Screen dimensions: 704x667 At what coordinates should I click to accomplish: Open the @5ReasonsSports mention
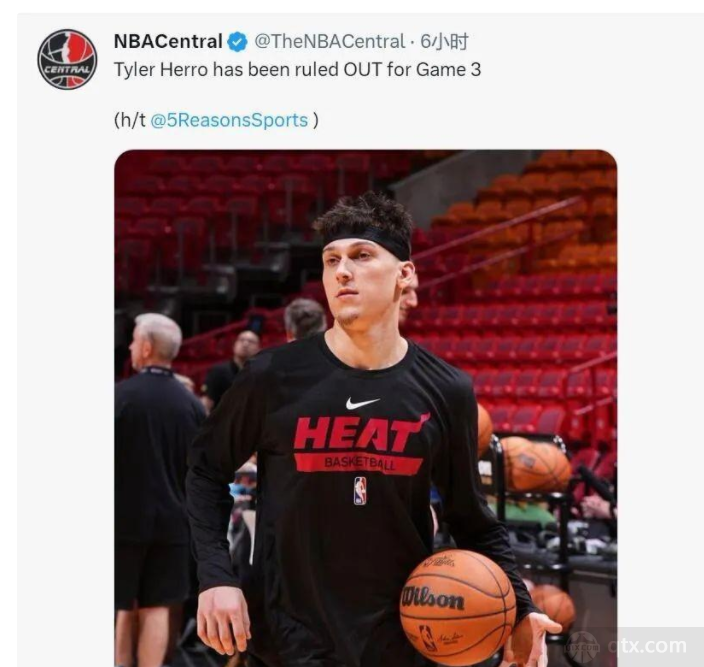229,120
